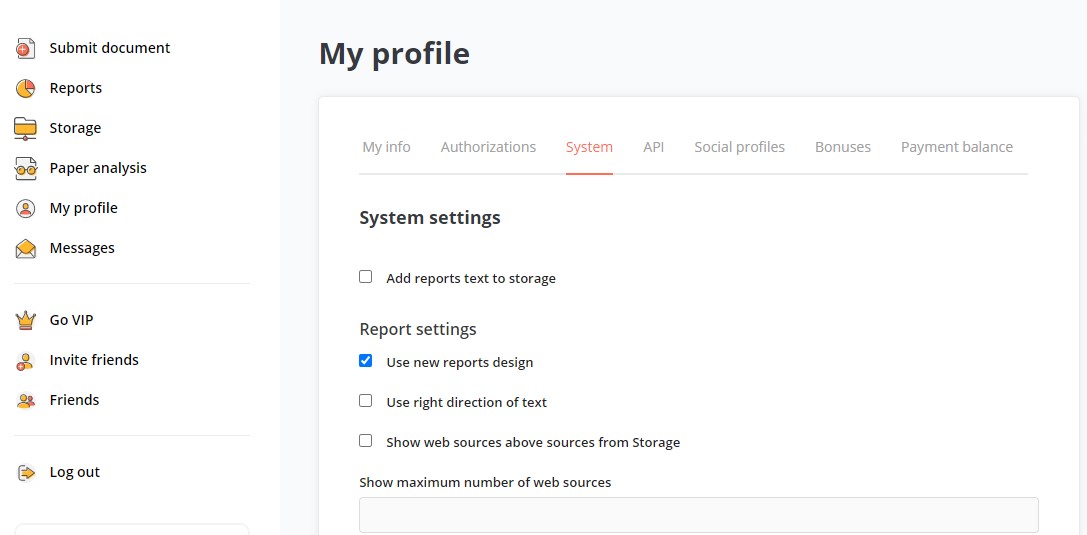
Task: Switch to the API tab
Action: (x=653, y=147)
